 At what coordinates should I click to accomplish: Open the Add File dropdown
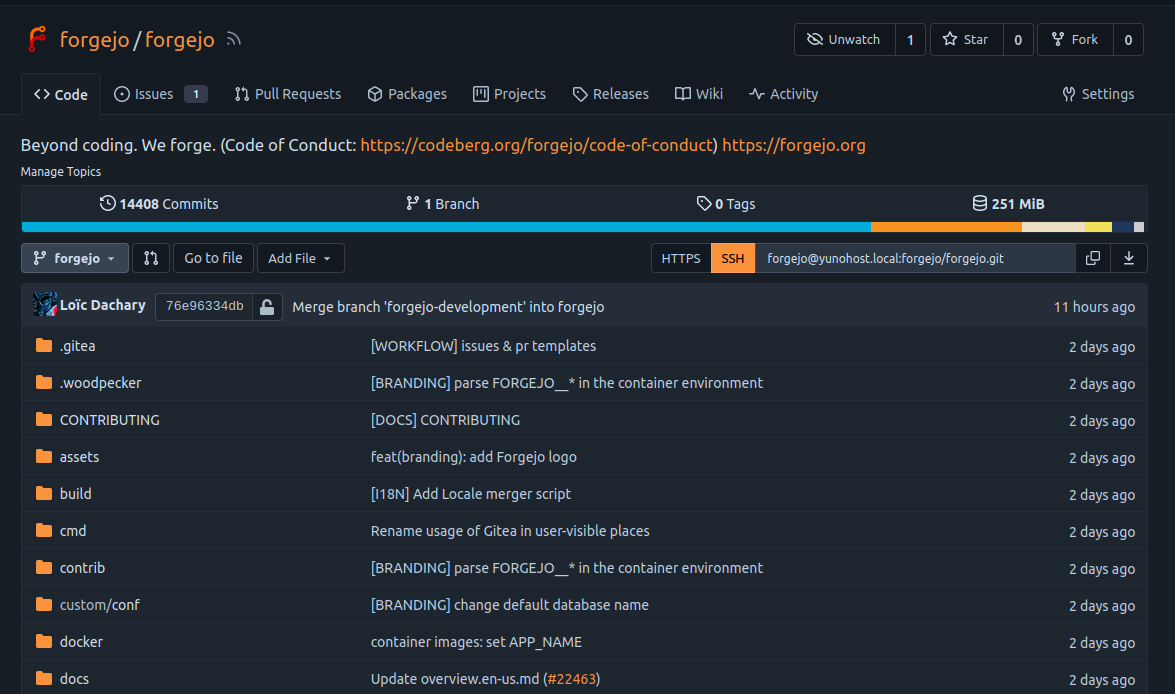301,258
